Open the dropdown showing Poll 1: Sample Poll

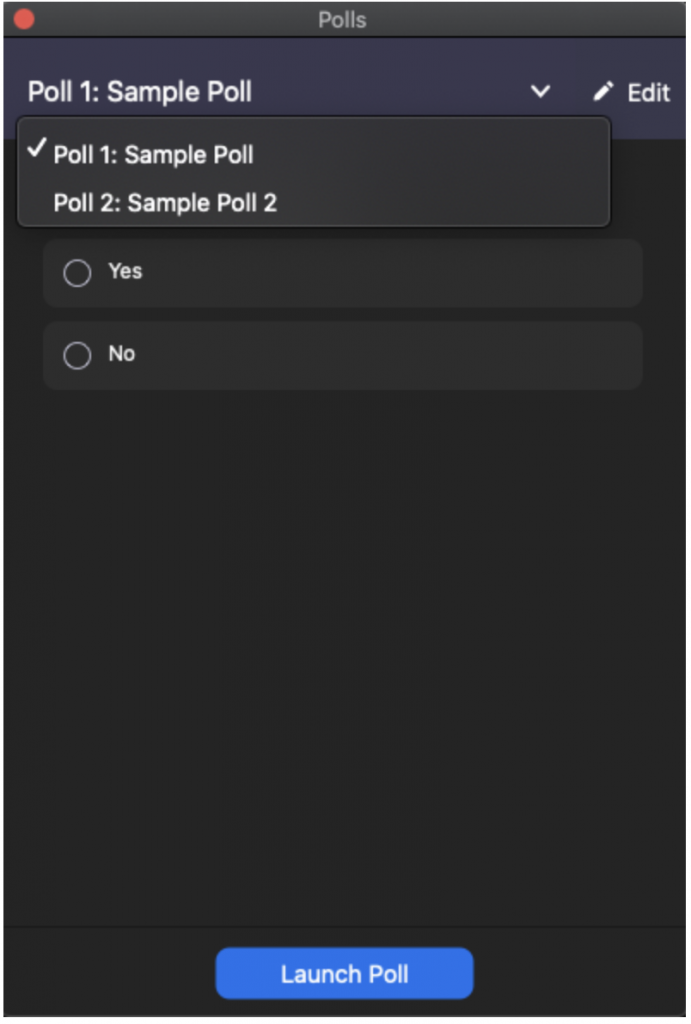click(x=540, y=93)
